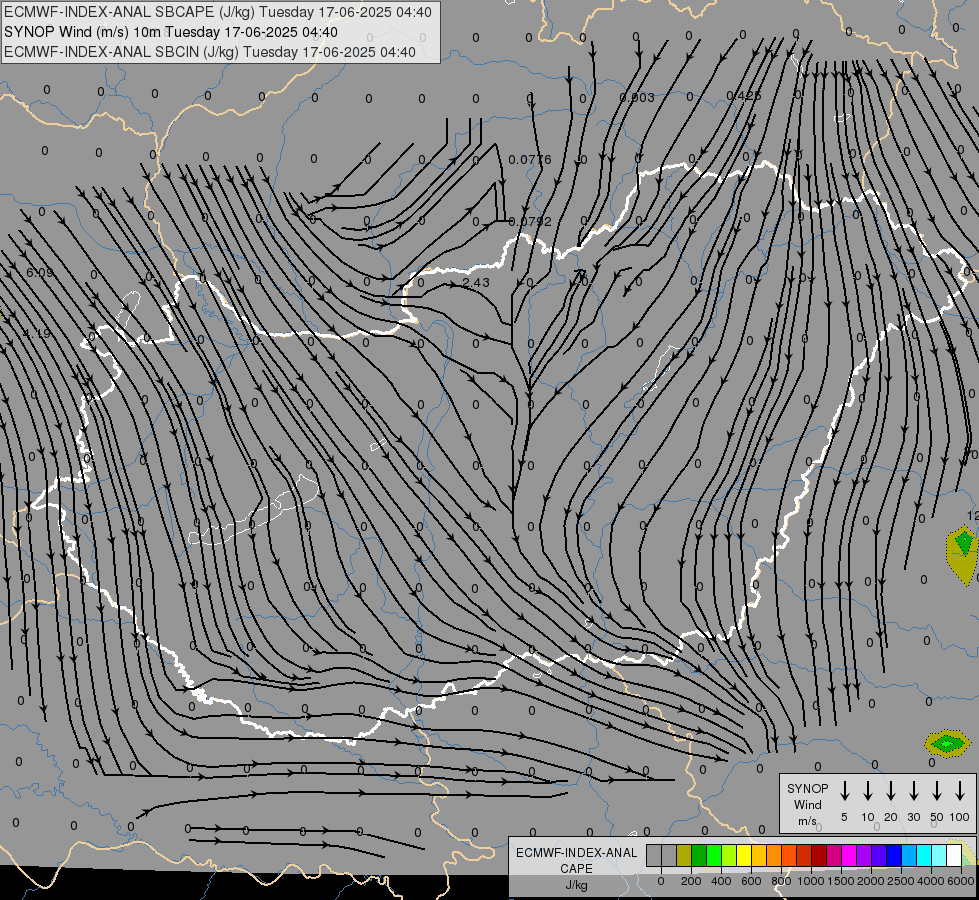Select the bright green CAPE legend swatch
Image resolution: width=979 pixels, height=900 pixels.
click(714, 855)
